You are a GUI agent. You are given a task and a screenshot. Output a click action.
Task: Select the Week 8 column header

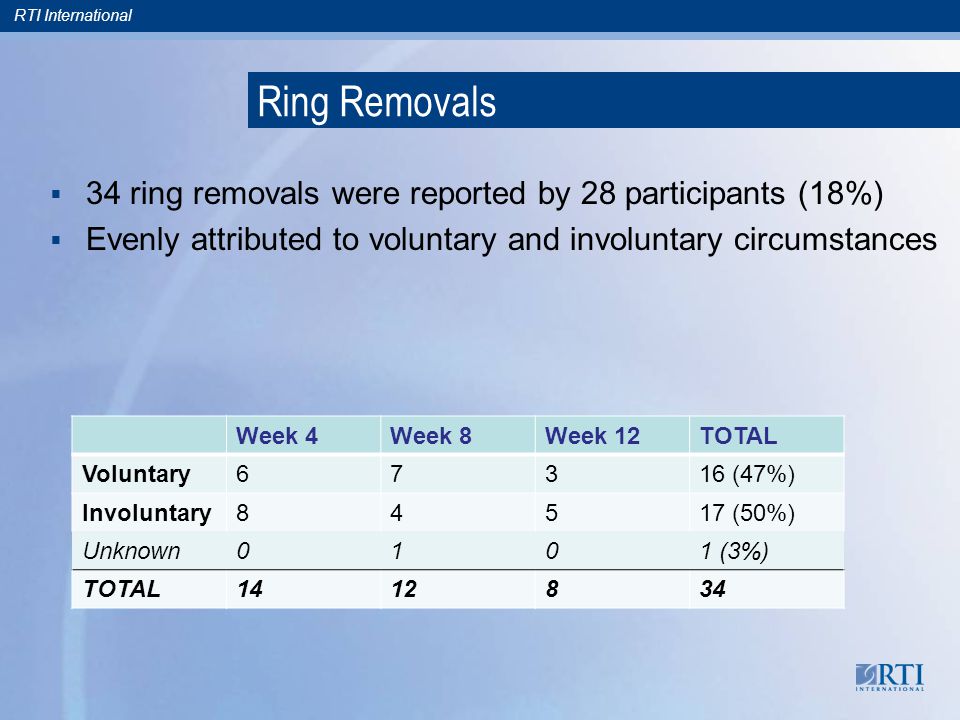[x=430, y=436]
